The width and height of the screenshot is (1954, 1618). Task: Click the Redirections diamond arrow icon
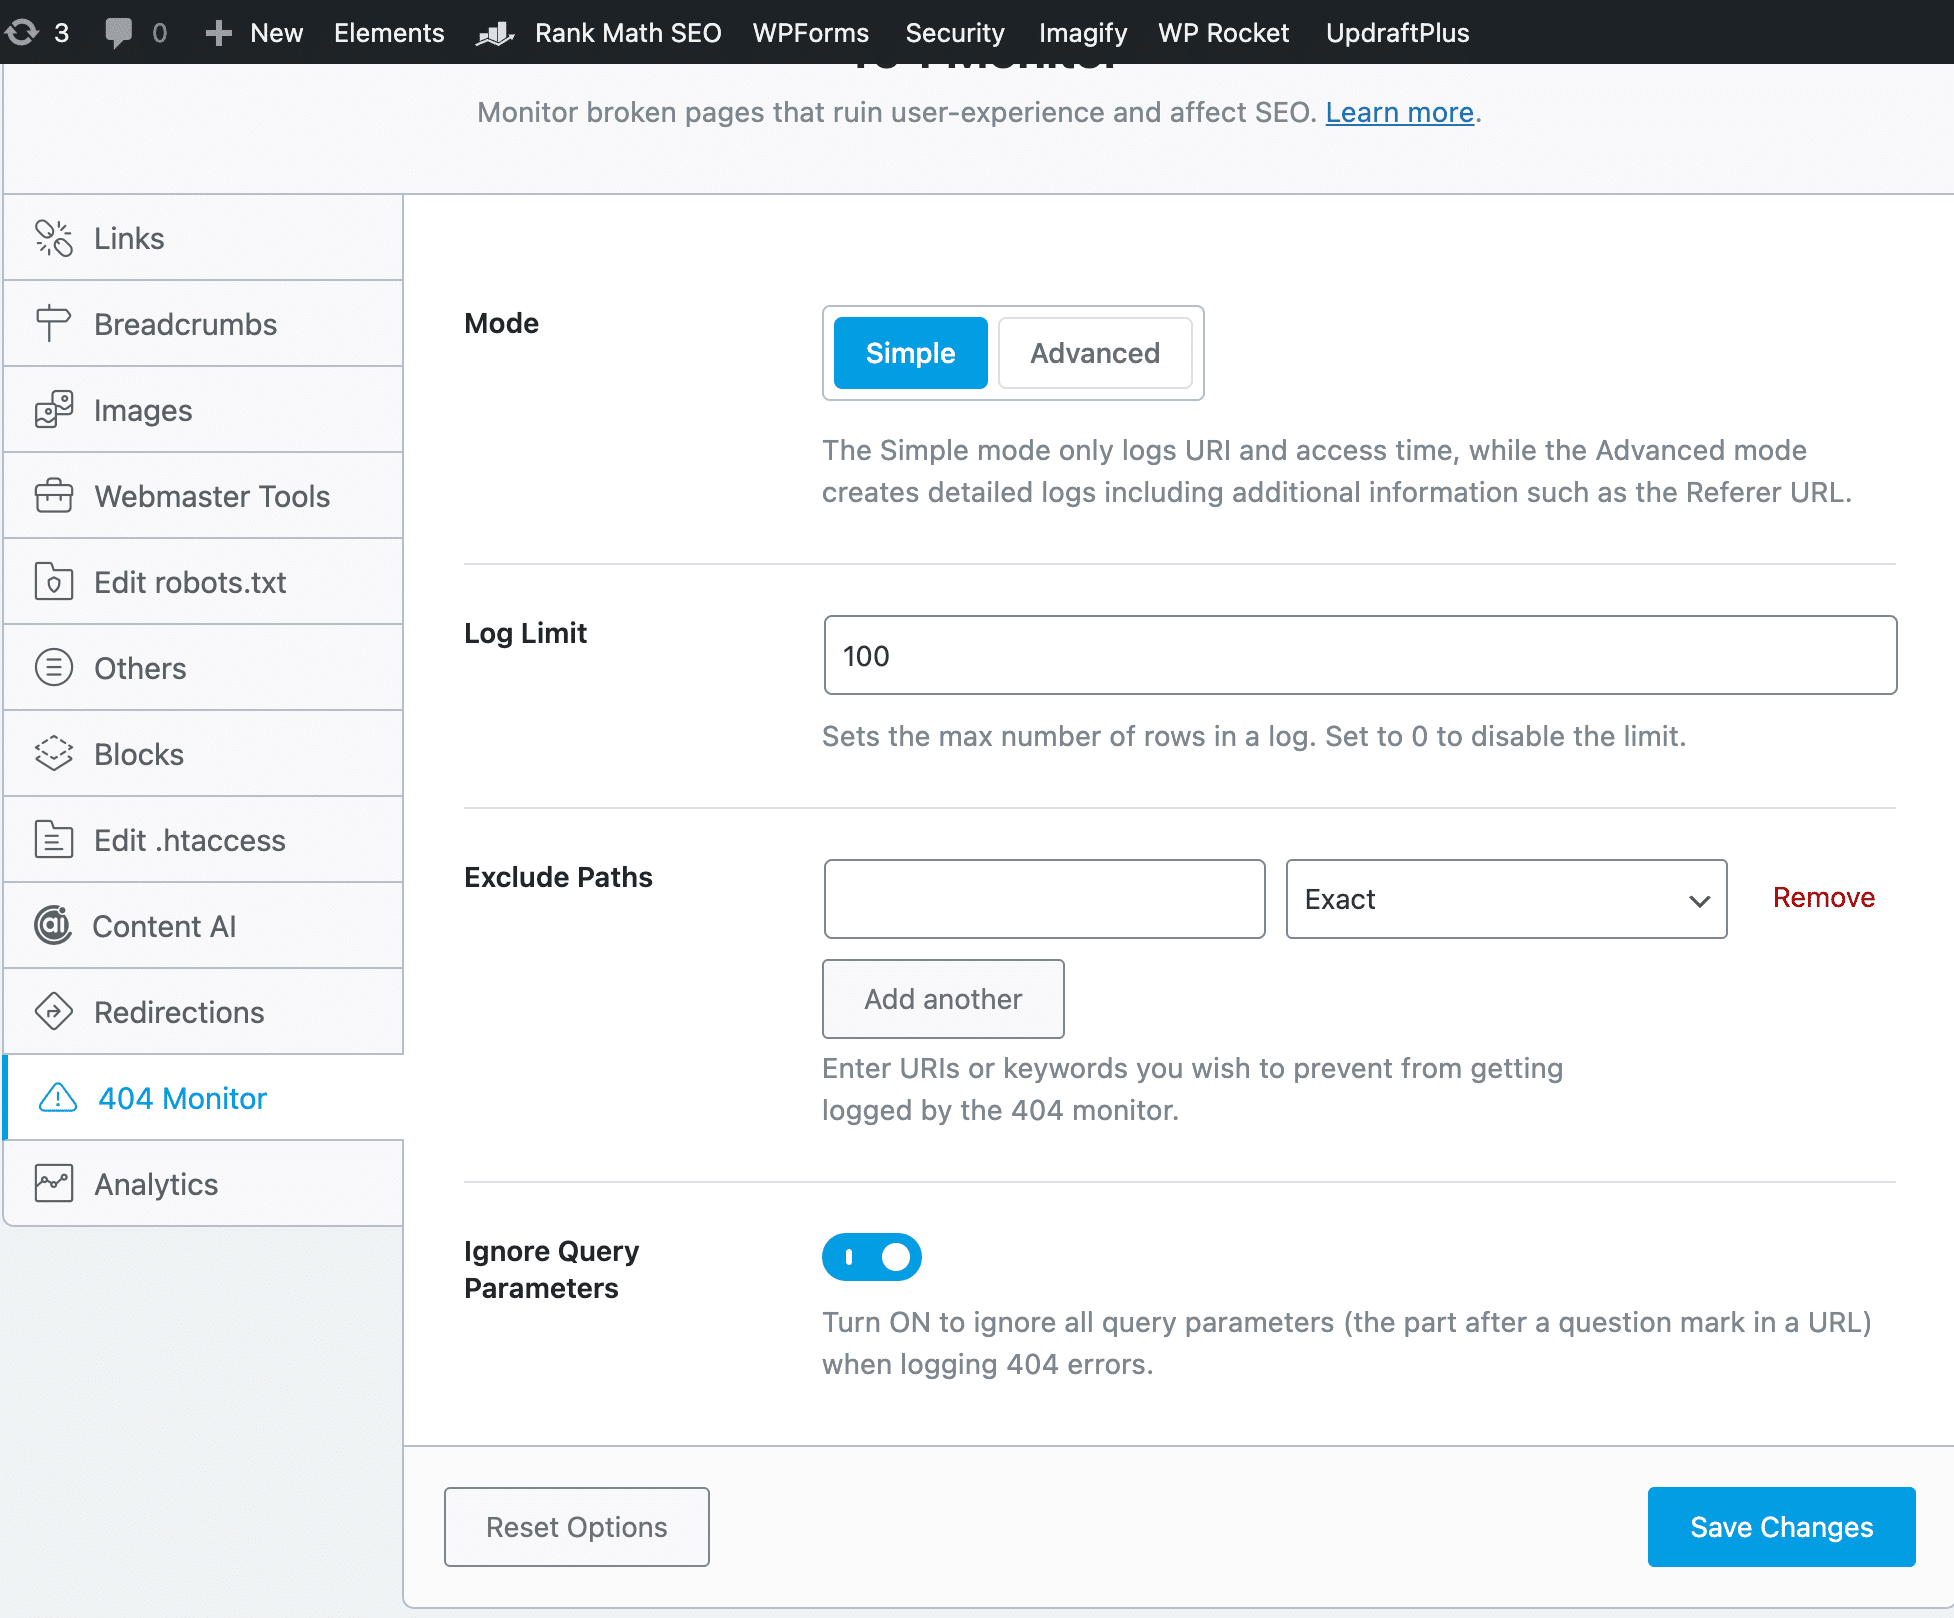tap(54, 1012)
